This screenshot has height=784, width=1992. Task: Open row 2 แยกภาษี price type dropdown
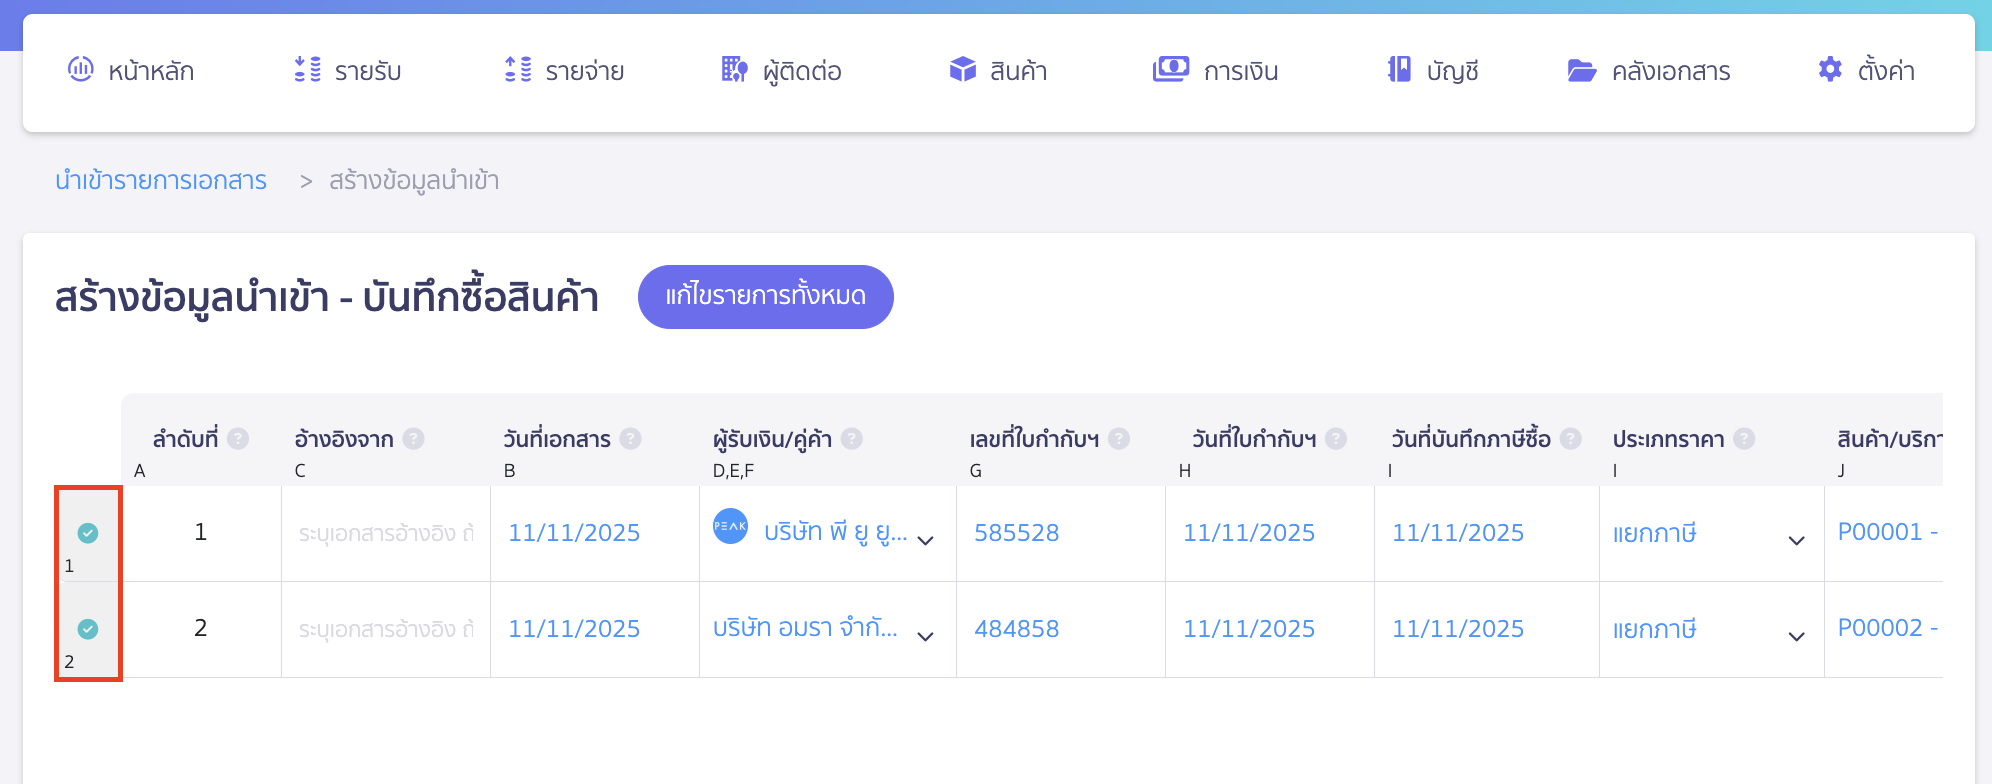tap(1797, 636)
